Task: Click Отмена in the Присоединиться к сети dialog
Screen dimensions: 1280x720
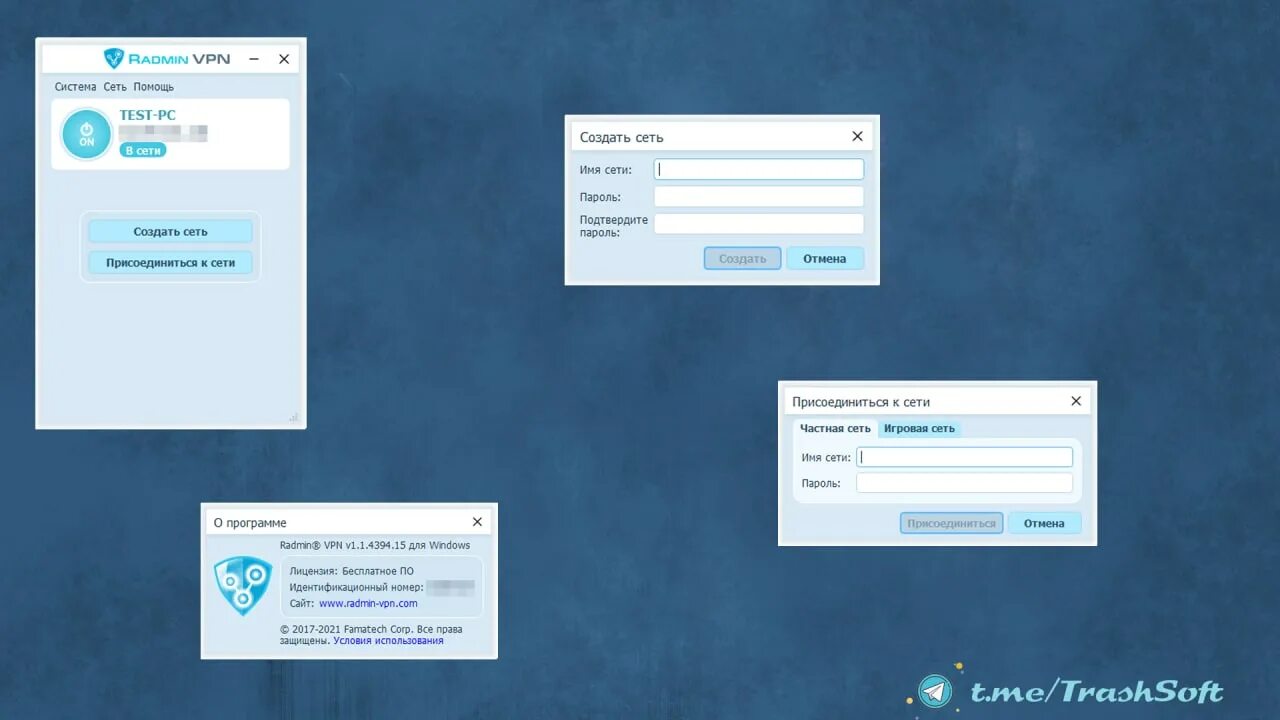Action: coord(1044,523)
